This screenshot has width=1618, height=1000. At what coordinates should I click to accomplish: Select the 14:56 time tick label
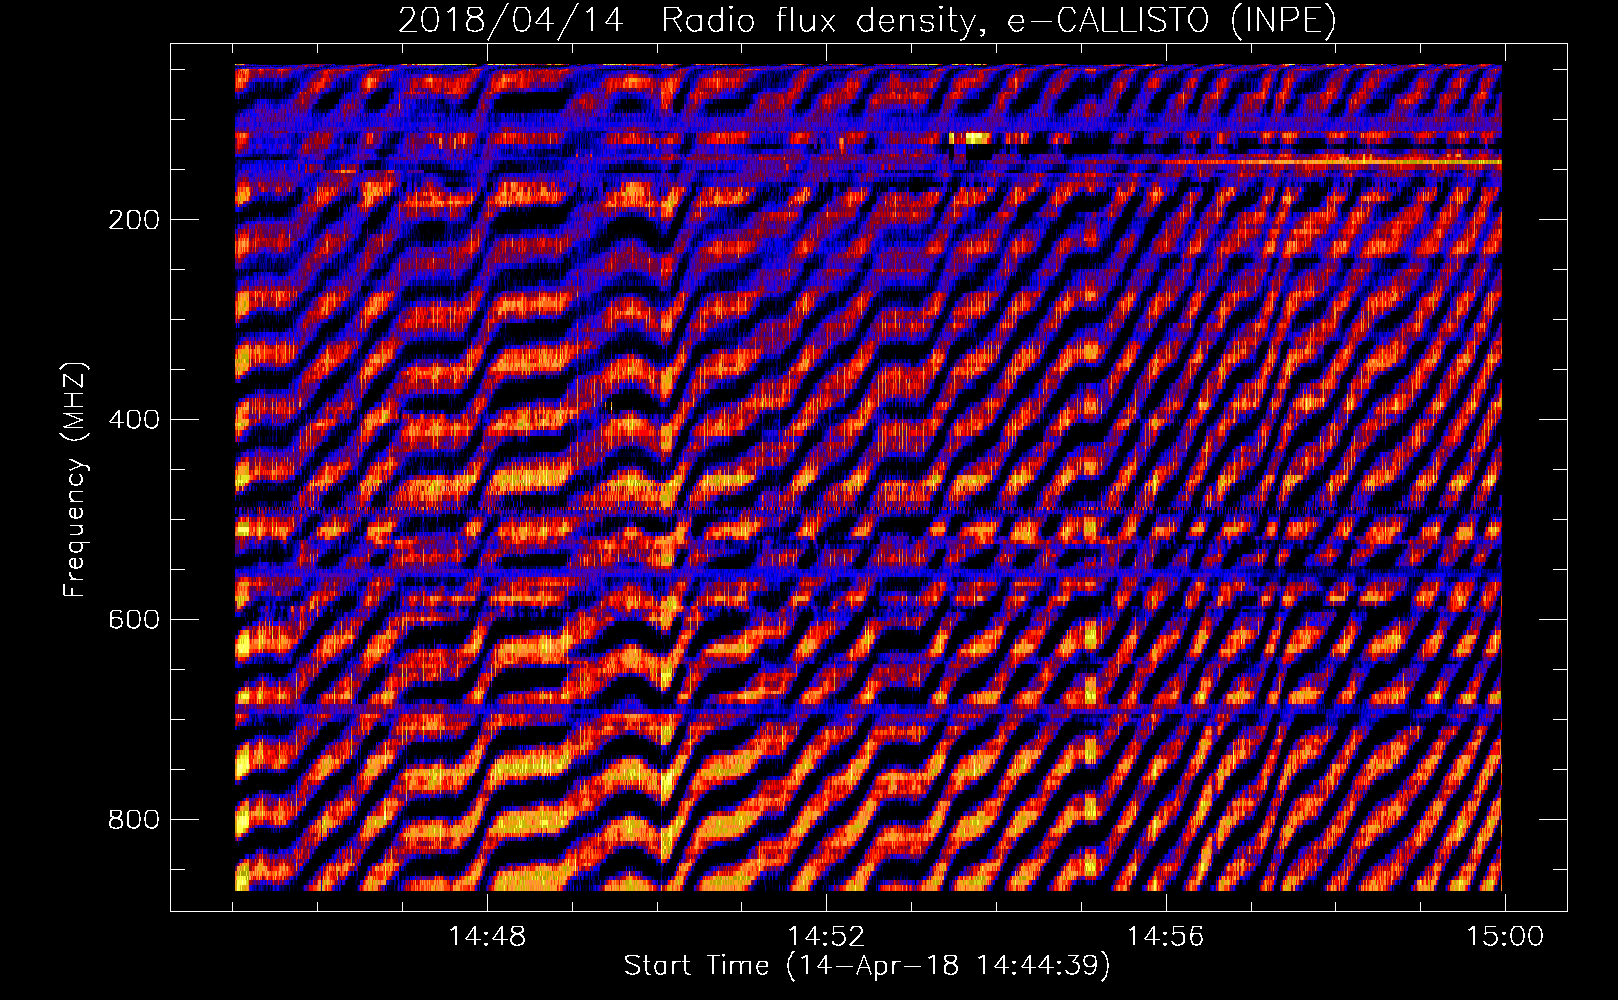coord(1165,937)
